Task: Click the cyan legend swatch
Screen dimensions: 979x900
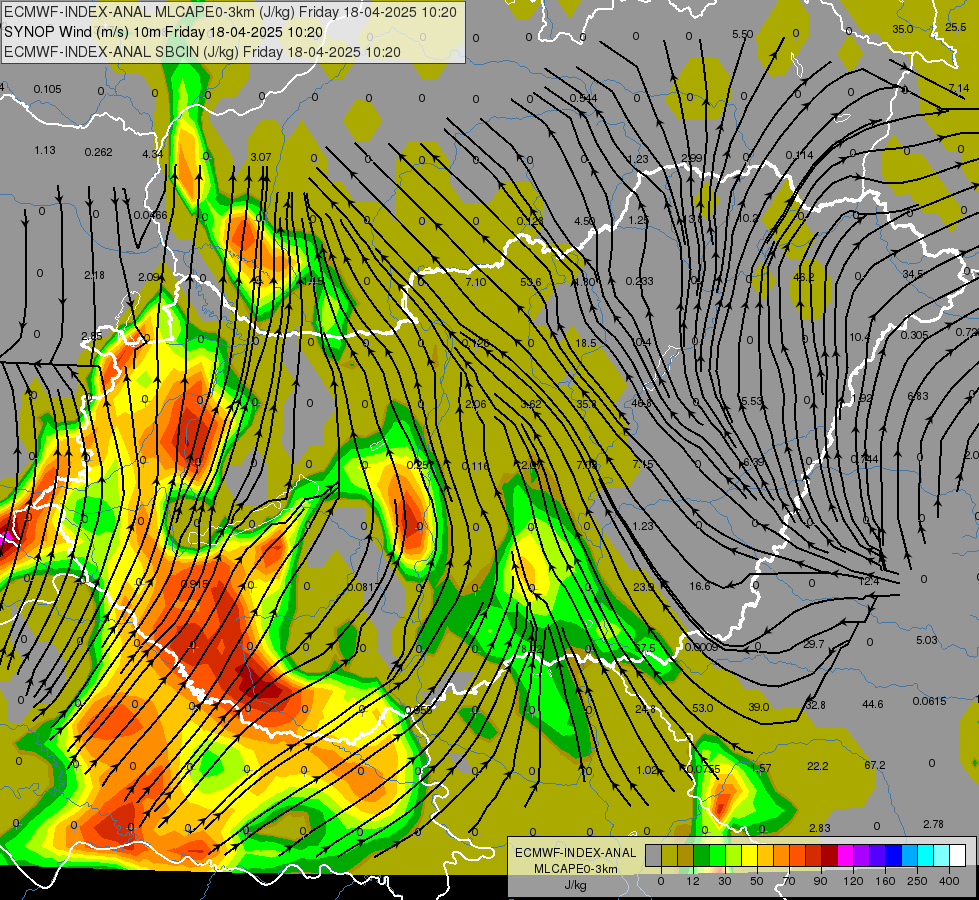Action: [x=927, y=855]
